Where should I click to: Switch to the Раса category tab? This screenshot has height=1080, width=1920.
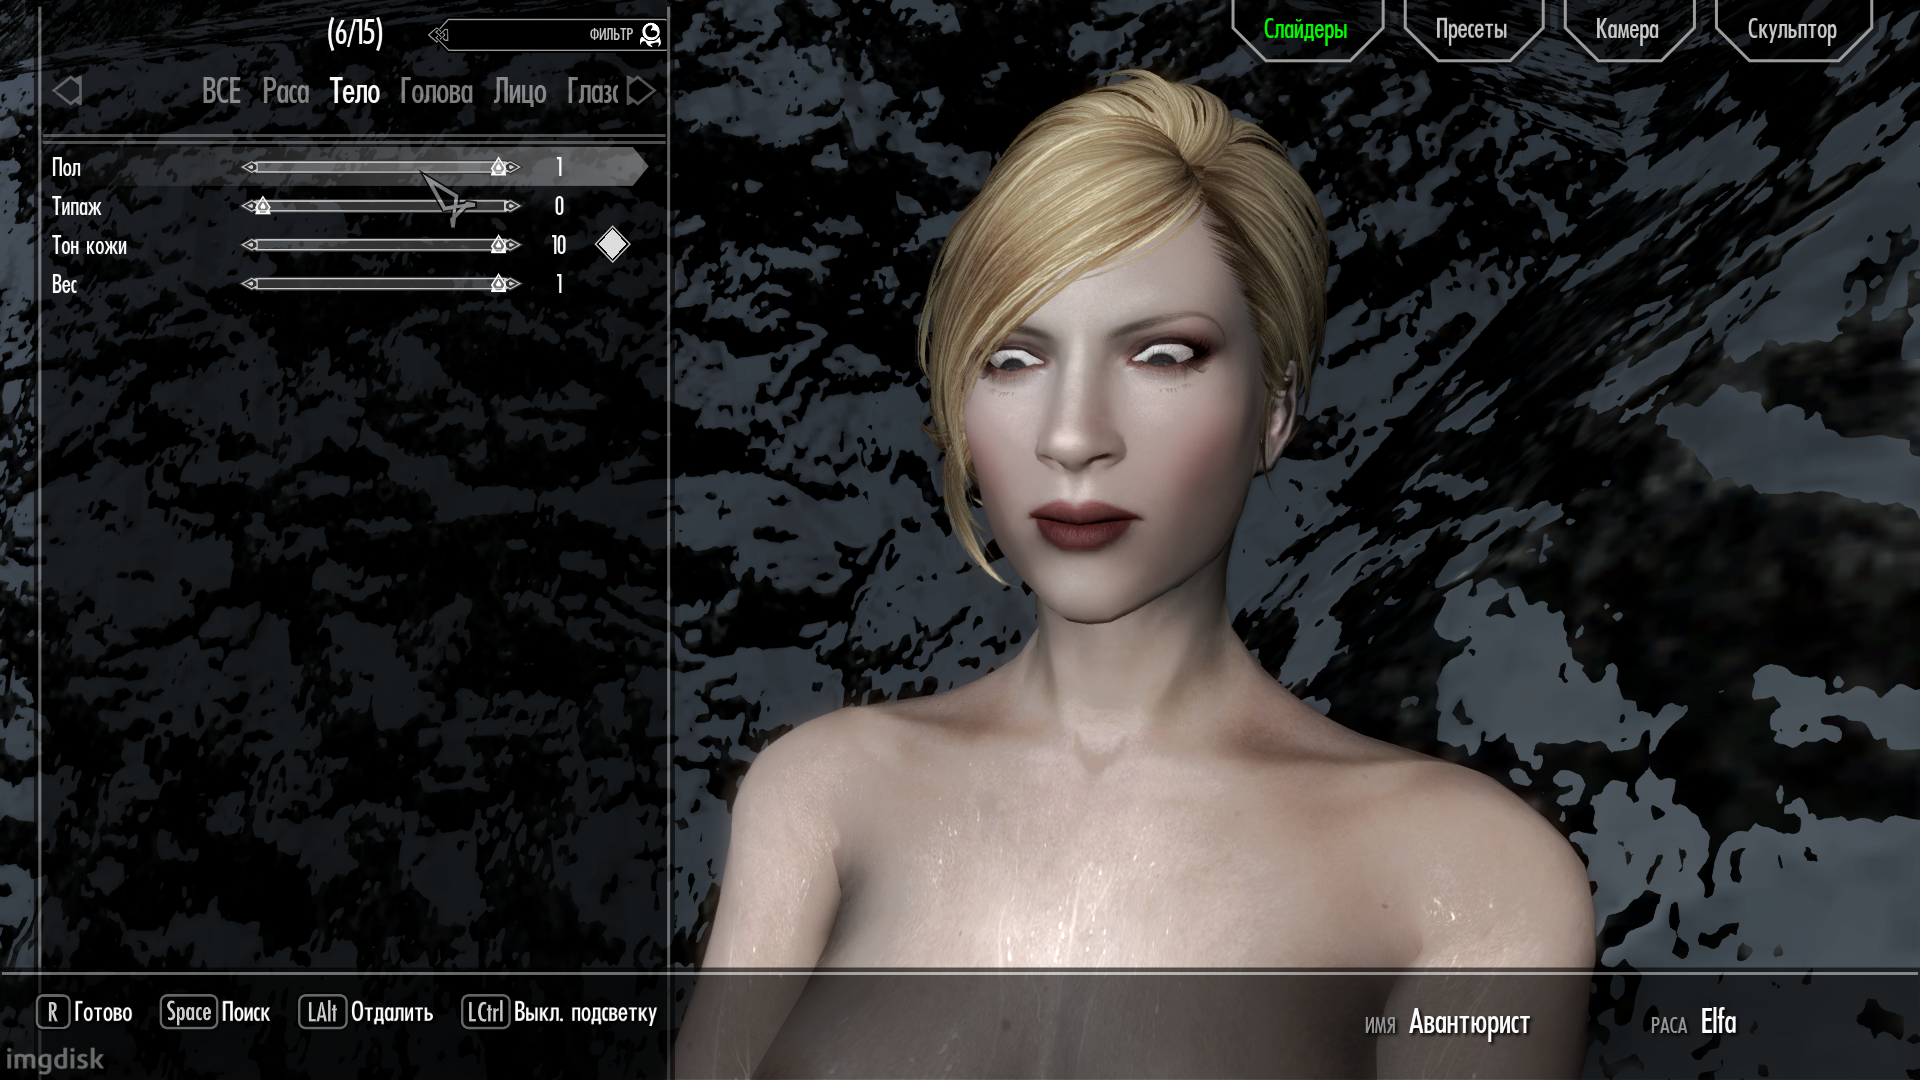tap(285, 92)
